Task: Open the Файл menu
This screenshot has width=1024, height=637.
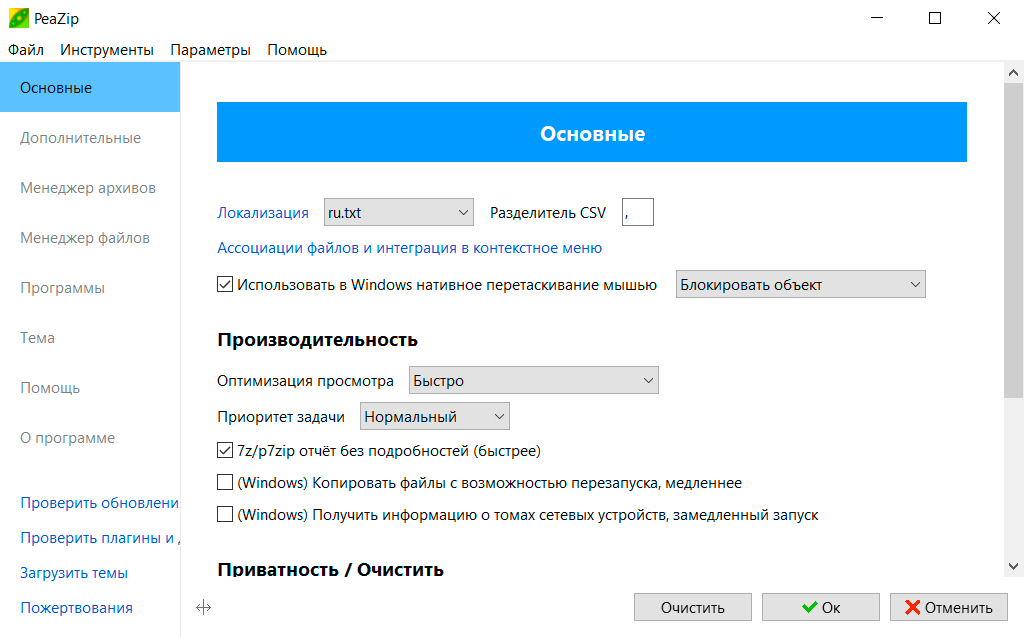Action: [x=26, y=50]
